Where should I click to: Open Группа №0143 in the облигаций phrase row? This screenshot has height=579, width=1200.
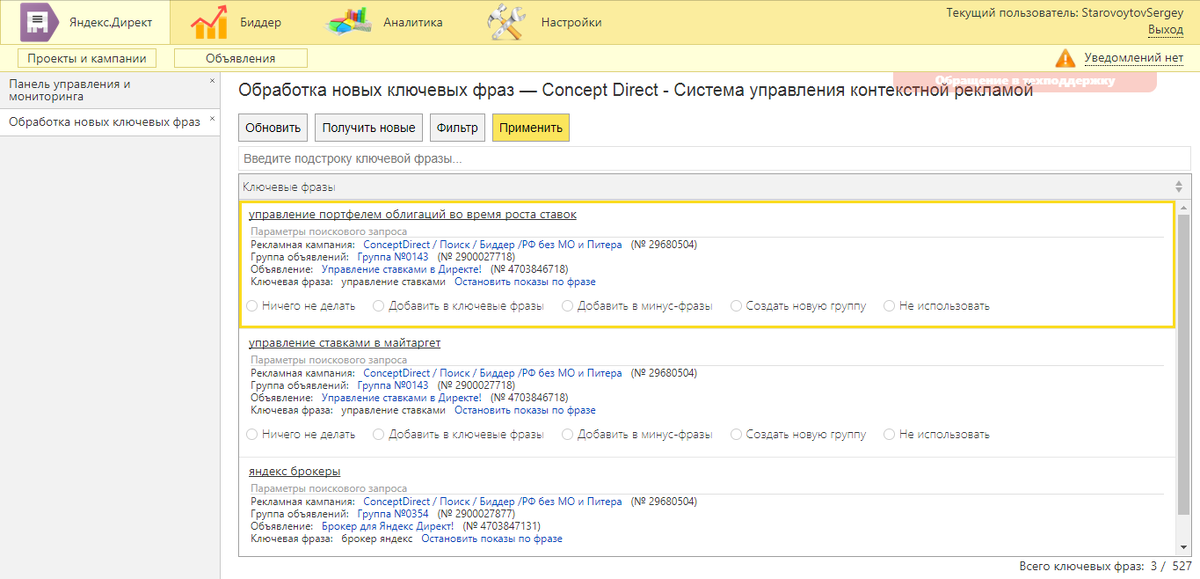point(393,257)
